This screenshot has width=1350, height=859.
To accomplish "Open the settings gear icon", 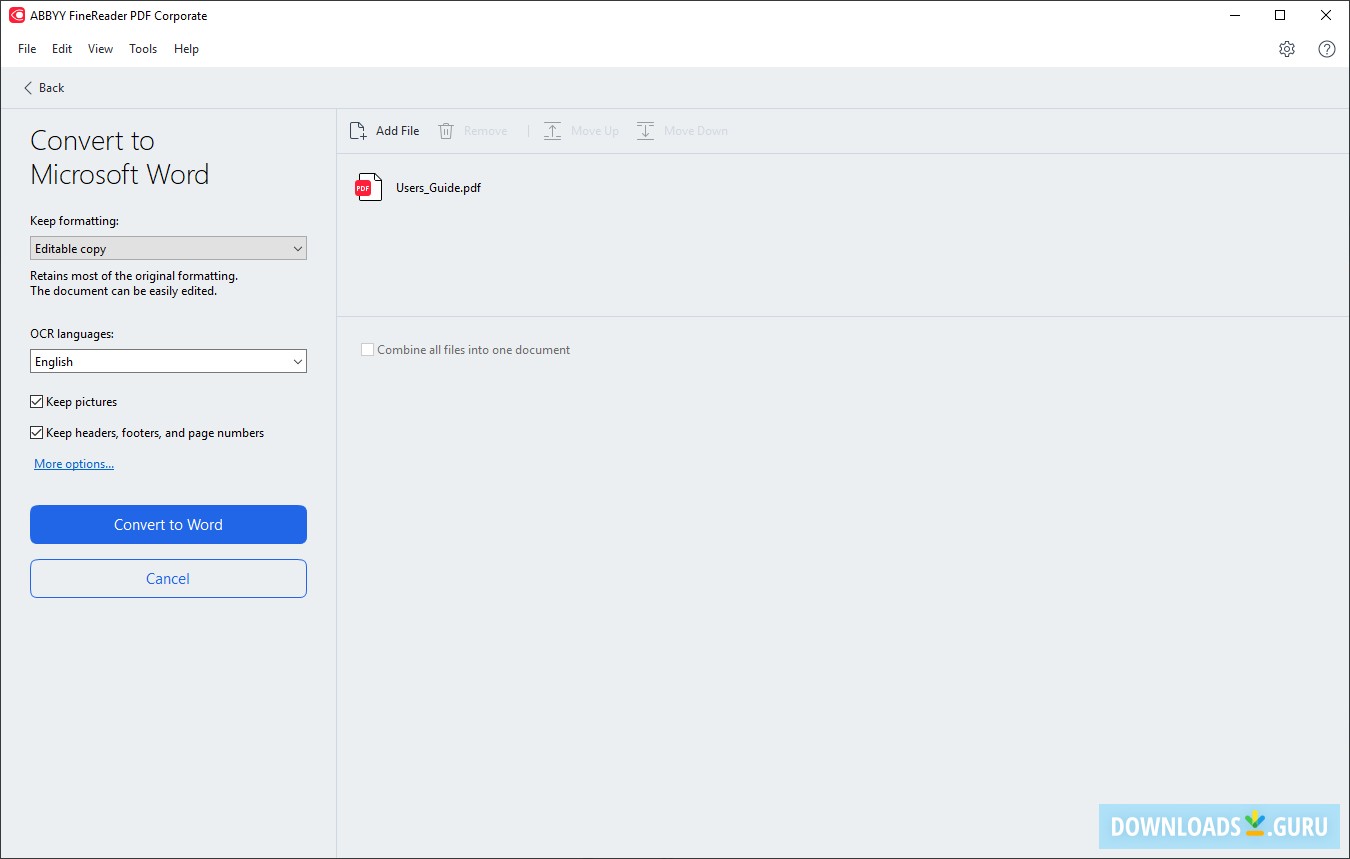I will (x=1287, y=49).
